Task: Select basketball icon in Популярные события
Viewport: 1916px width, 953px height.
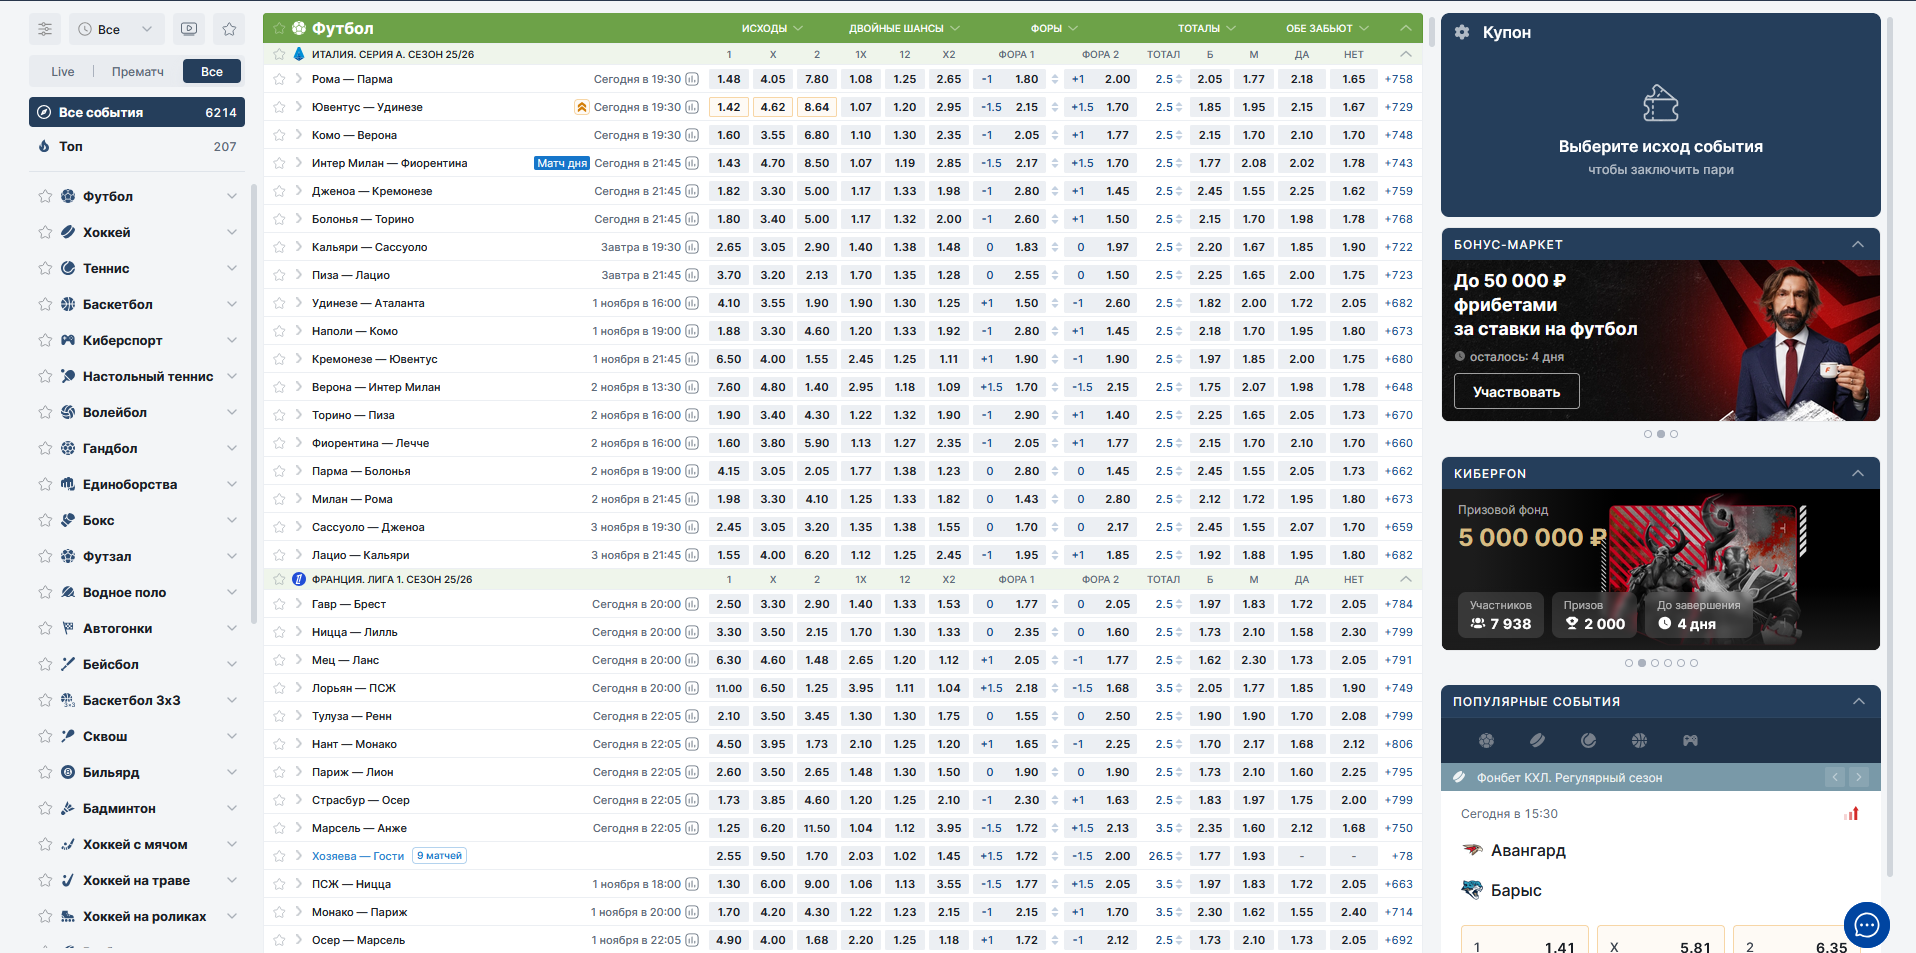Action: tap(1639, 741)
